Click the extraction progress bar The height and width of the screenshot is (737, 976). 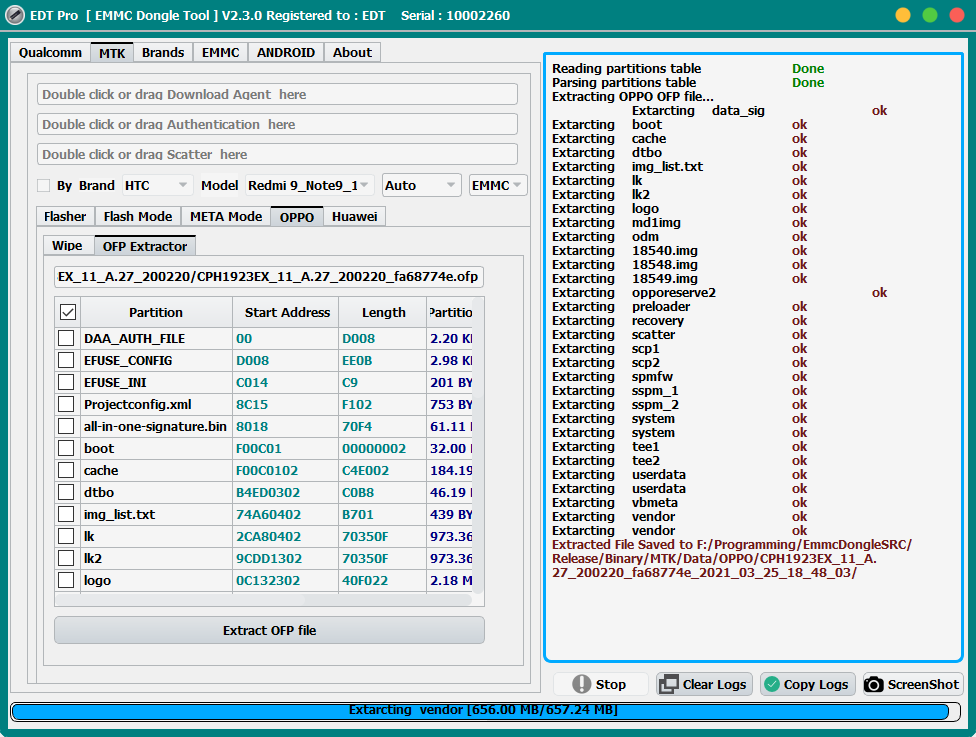click(484, 711)
